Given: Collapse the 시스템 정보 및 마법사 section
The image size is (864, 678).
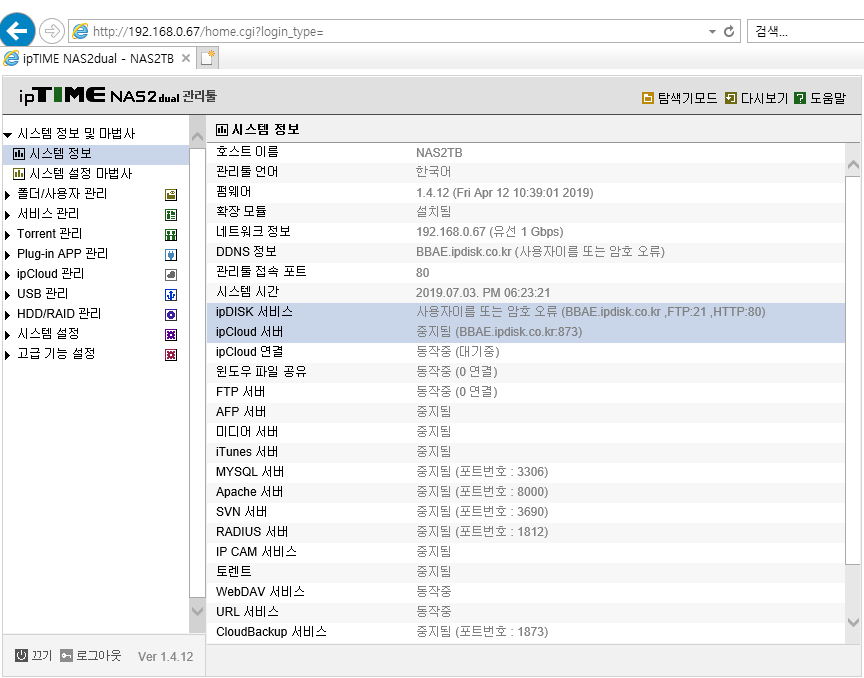Looking at the screenshot, I should pos(8,134).
